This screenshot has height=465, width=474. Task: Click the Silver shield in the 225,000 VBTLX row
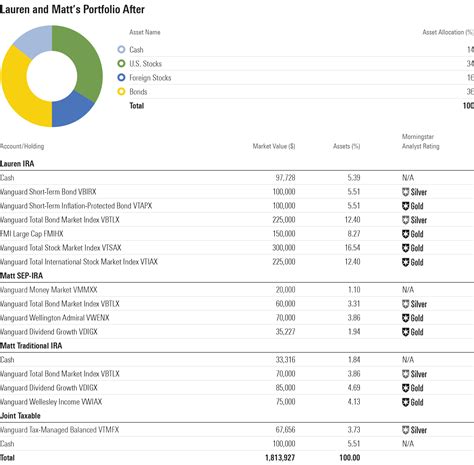405,220
